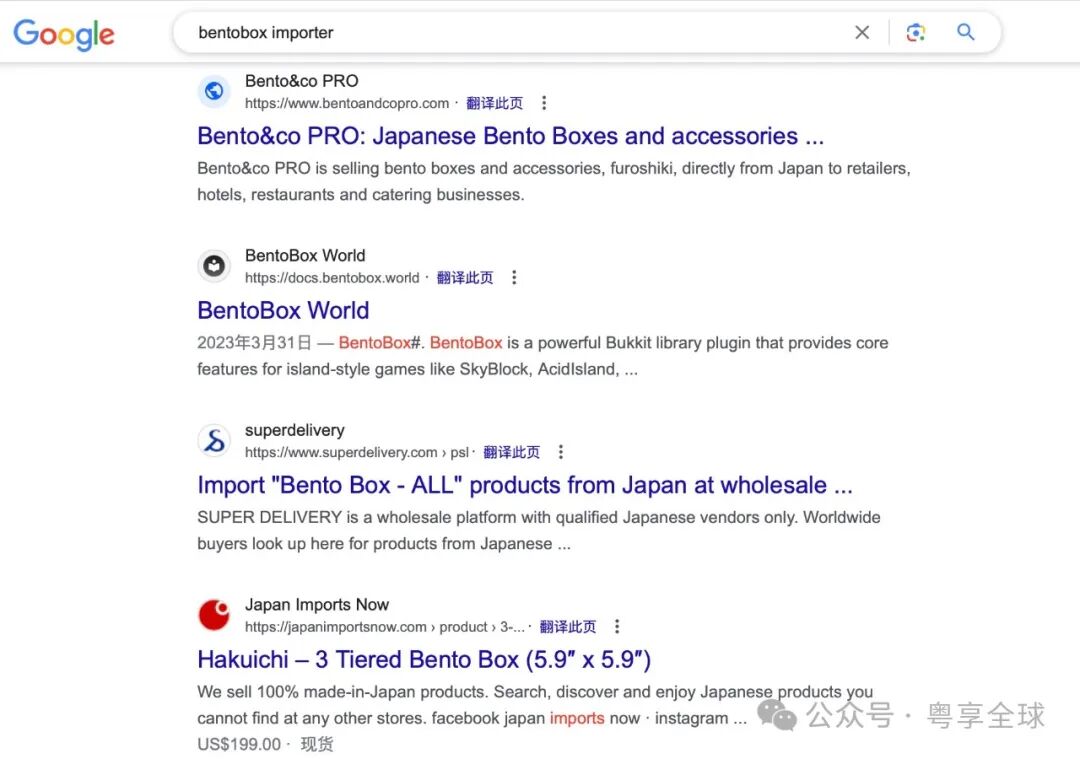This screenshot has height=759, width=1080.
Task: Clear the search box with the X icon
Action: (862, 32)
